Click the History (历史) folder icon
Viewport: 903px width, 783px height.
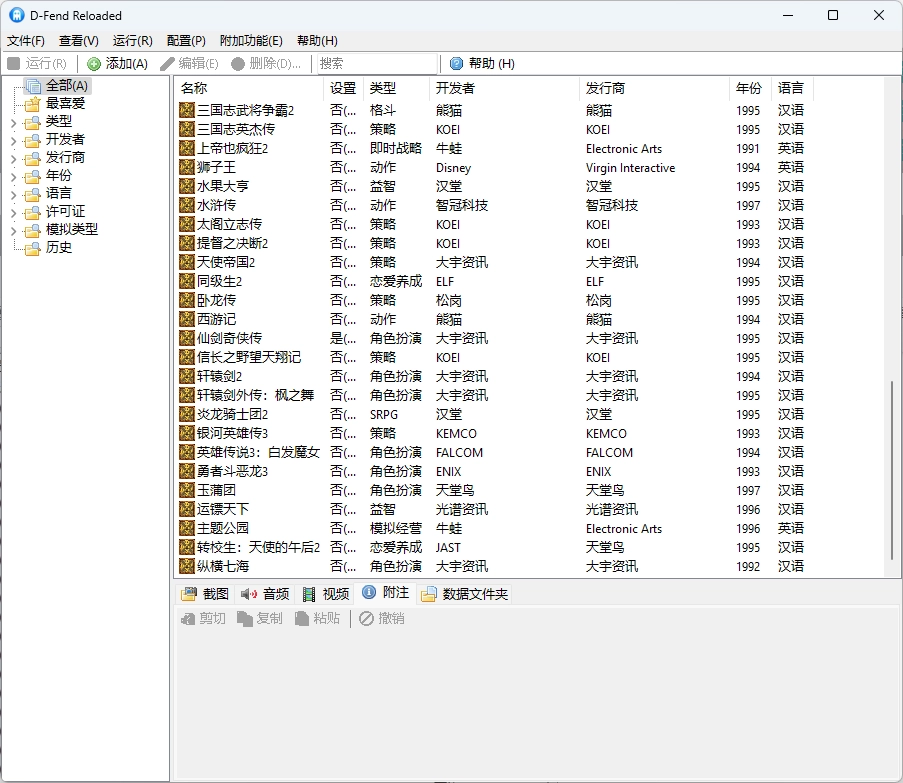33,248
